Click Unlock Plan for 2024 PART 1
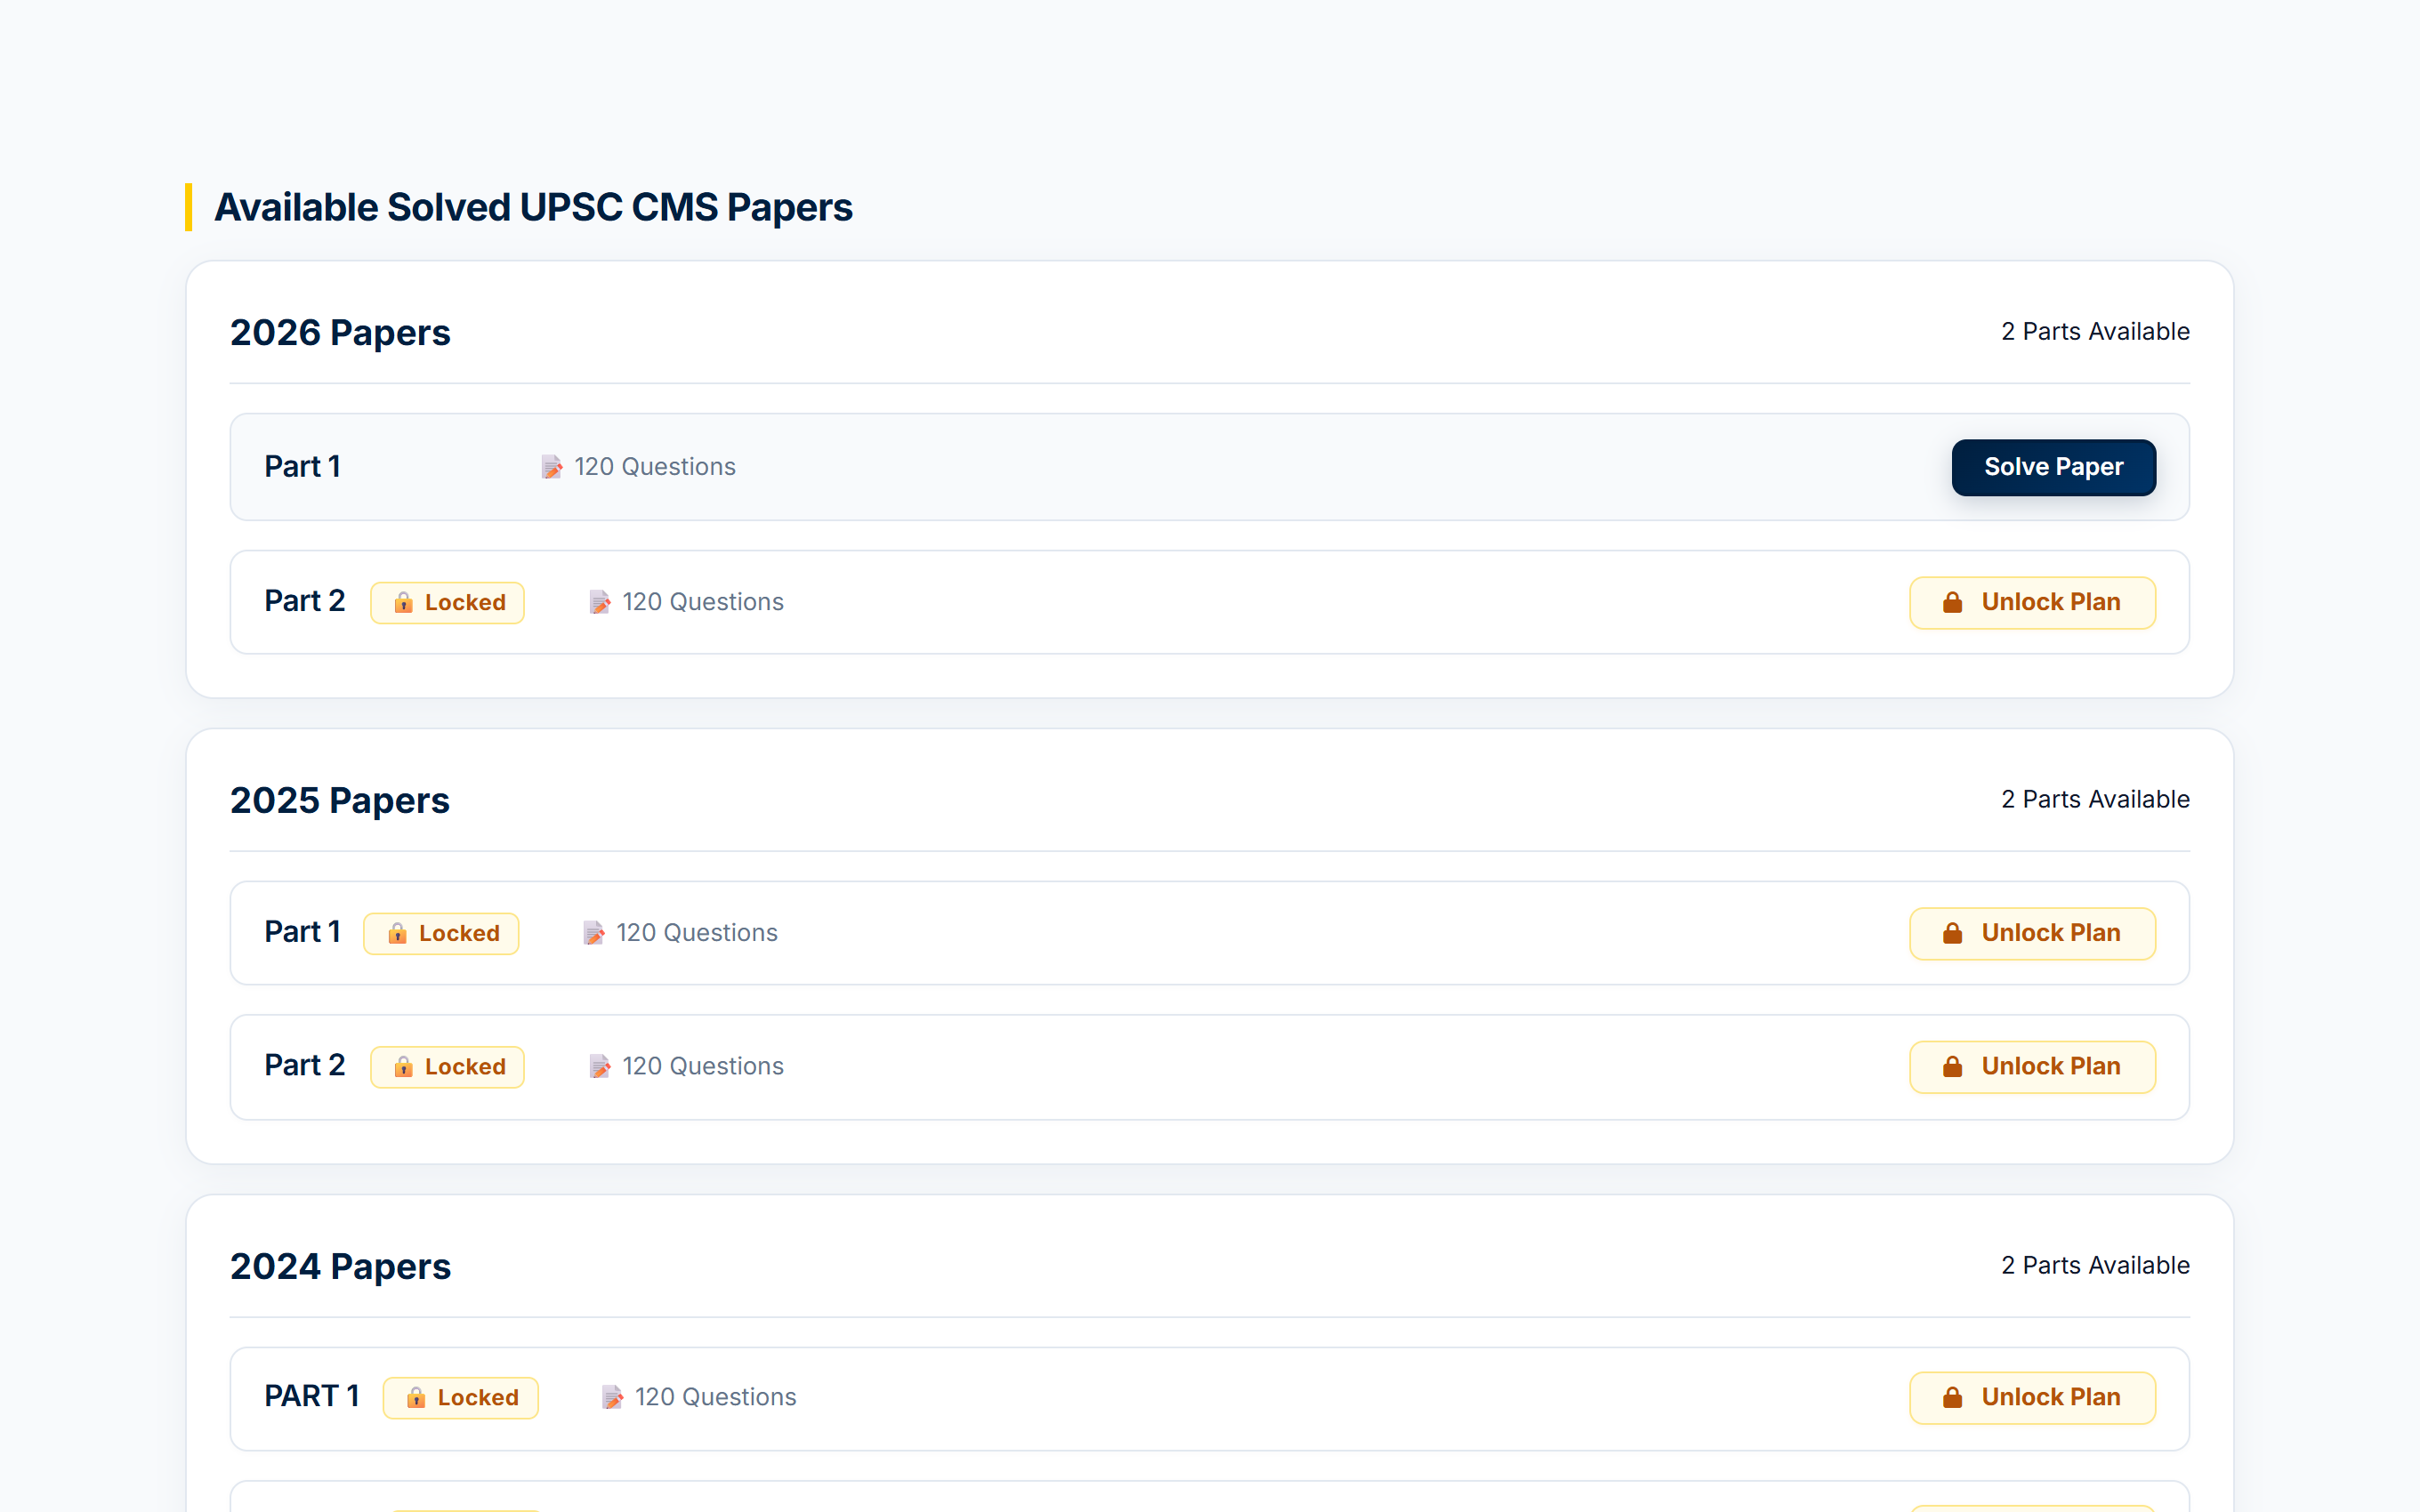2420x1512 pixels. [x=2032, y=1398]
